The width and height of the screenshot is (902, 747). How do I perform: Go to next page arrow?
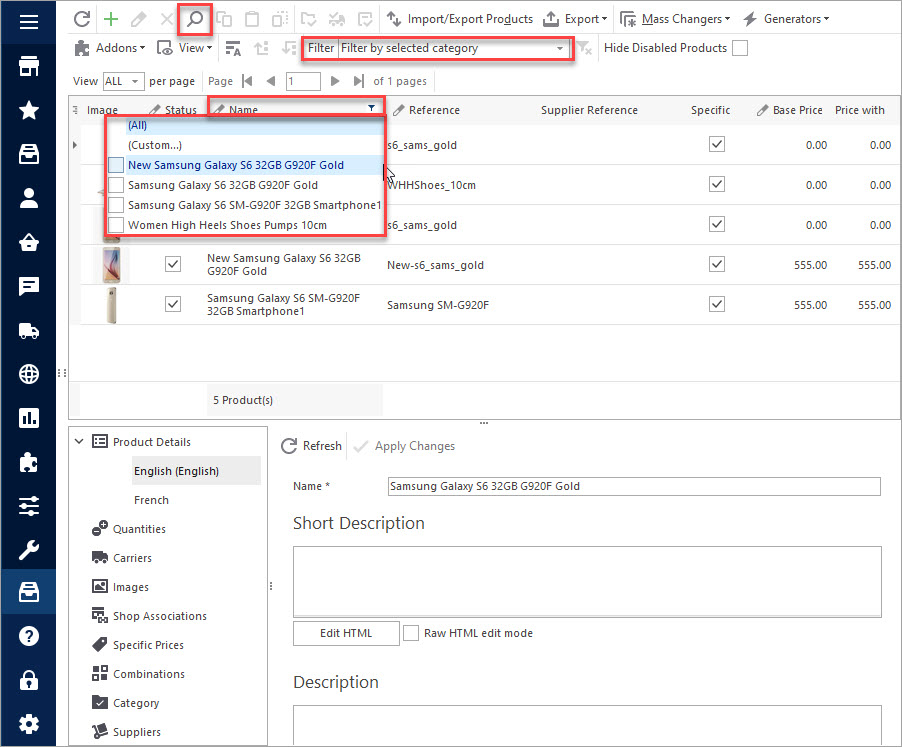335,81
